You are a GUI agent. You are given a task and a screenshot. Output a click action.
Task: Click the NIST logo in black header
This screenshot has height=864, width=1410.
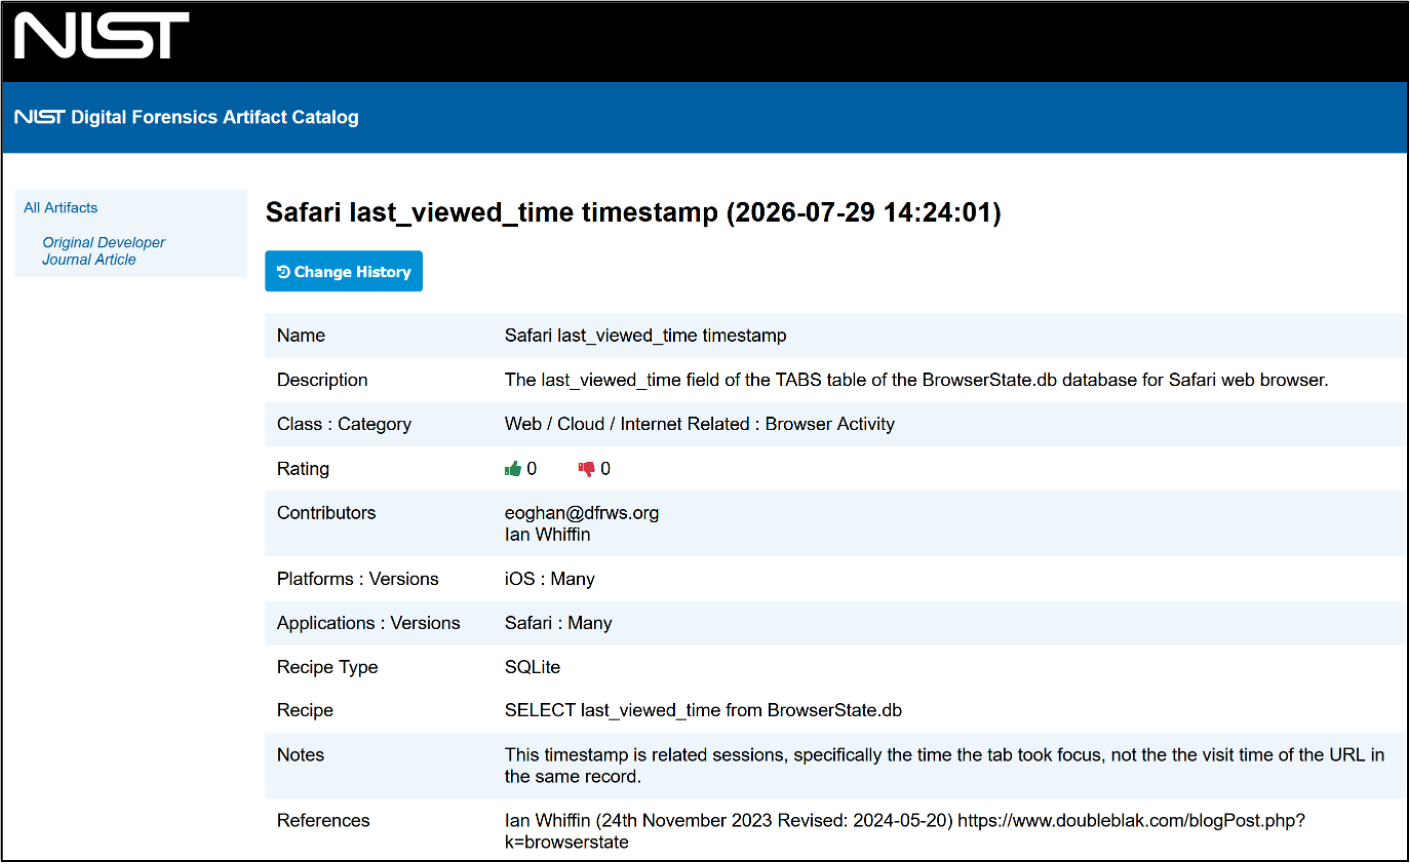point(101,36)
